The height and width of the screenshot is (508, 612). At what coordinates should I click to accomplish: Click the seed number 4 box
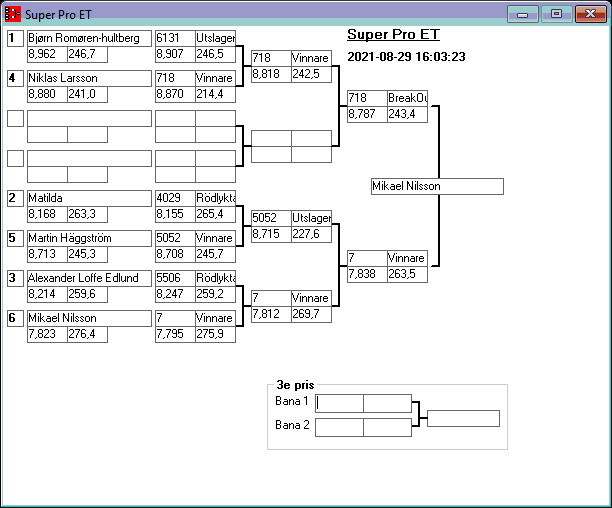15,78
